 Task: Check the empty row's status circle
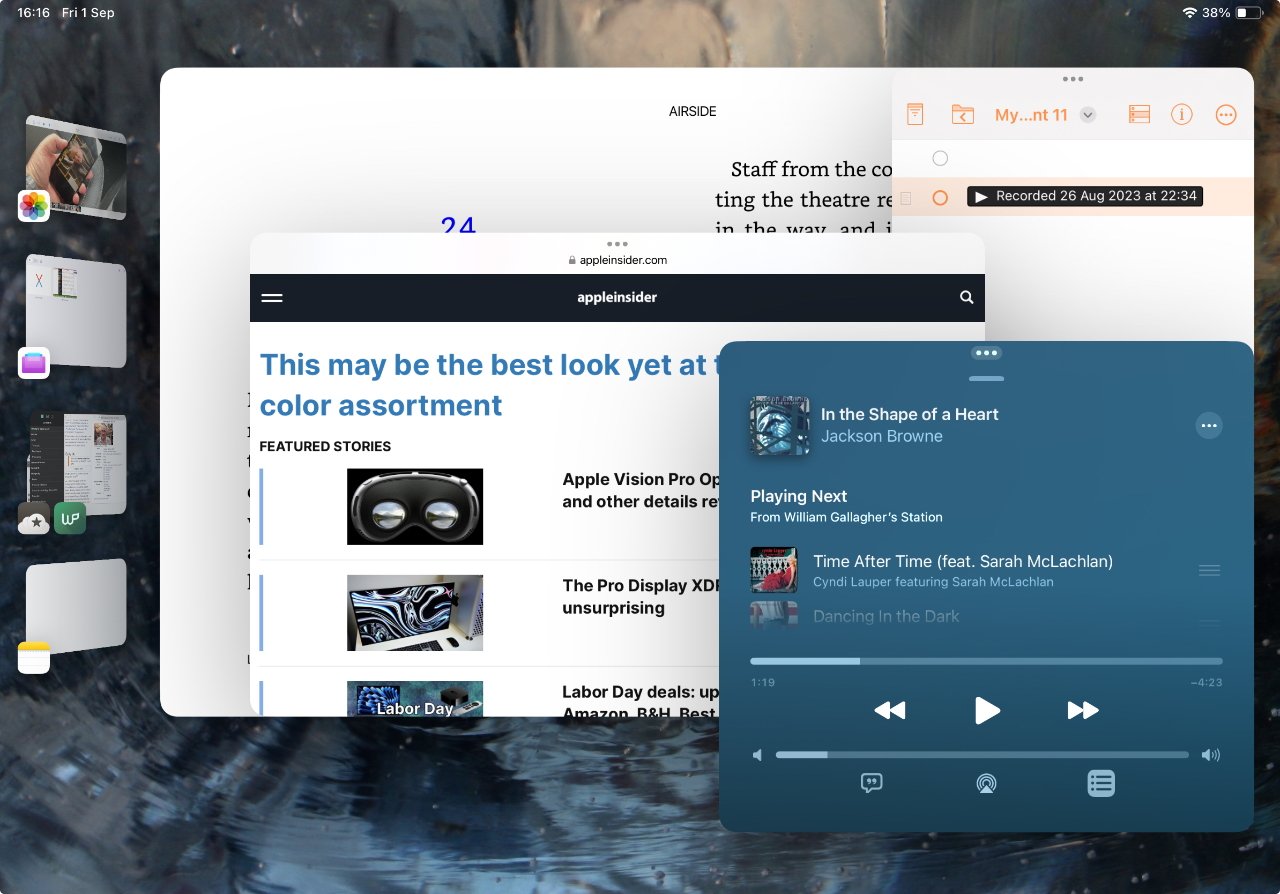point(940,158)
